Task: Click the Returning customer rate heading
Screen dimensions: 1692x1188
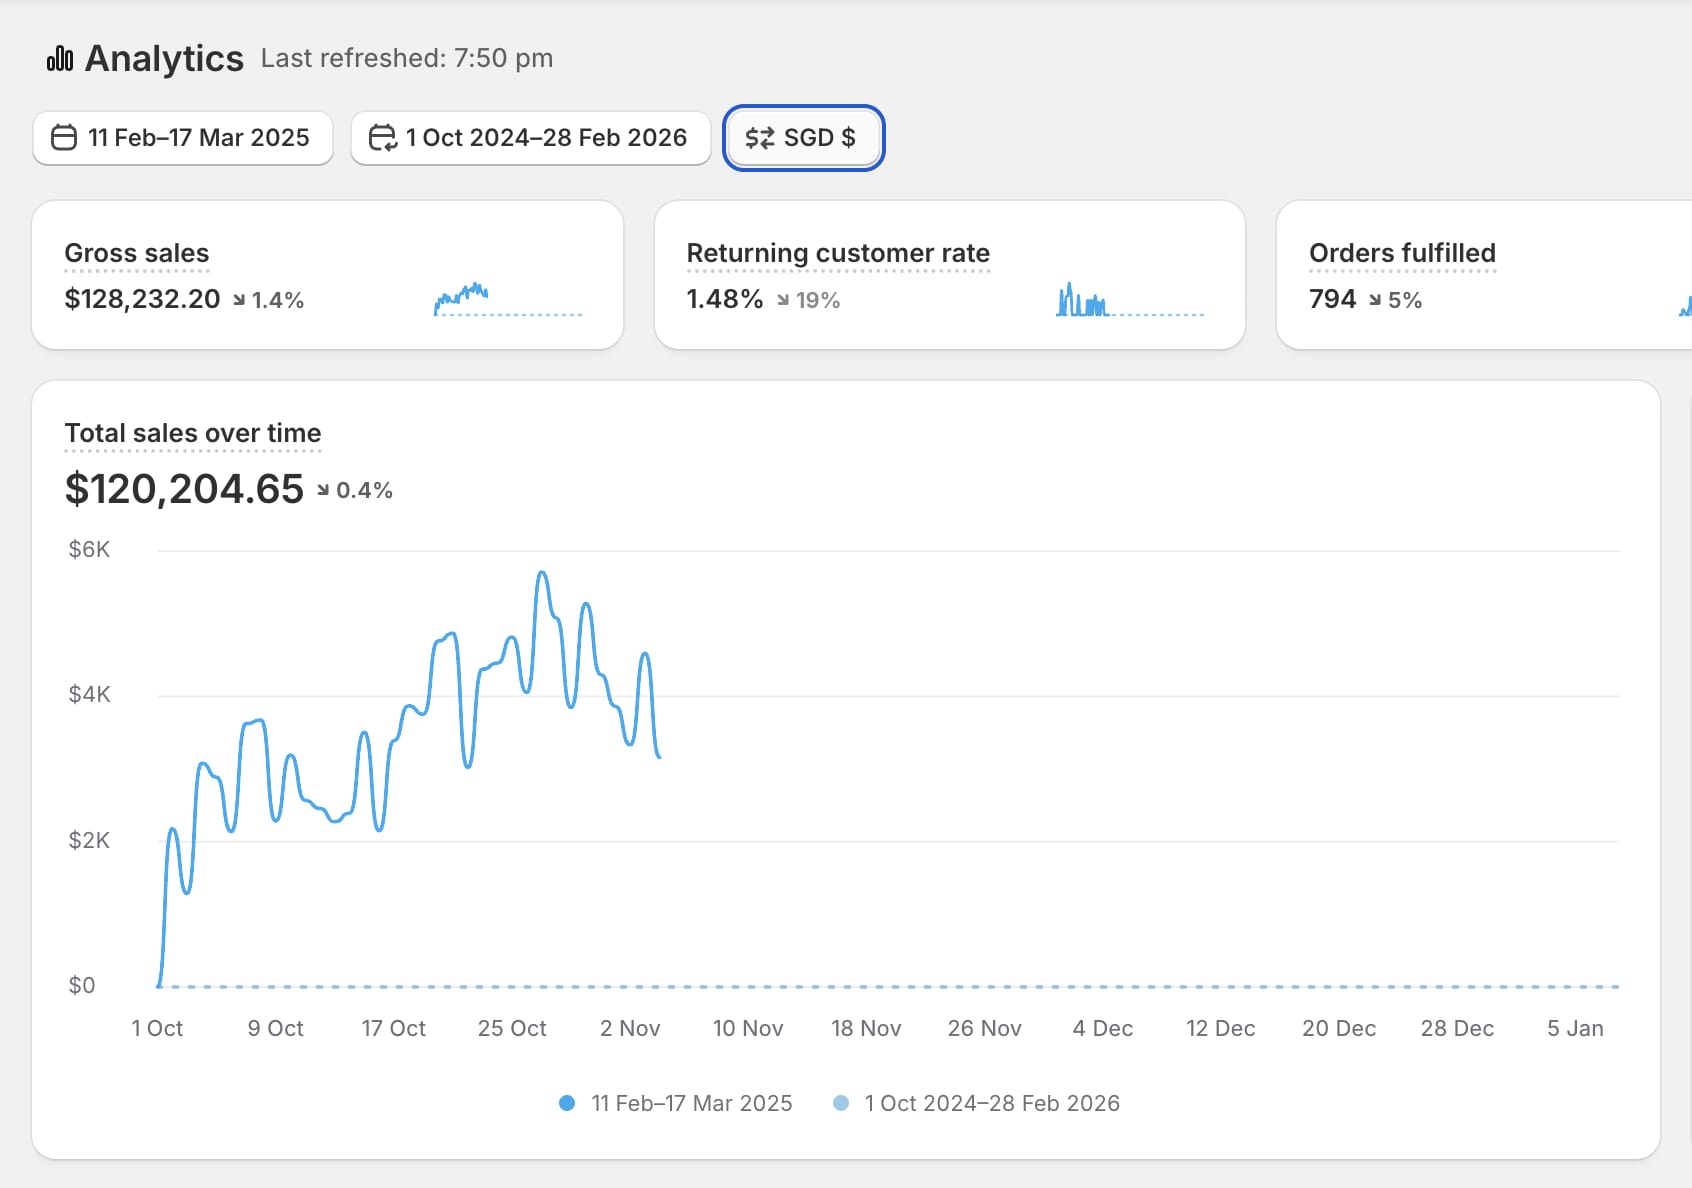Action: coord(838,253)
